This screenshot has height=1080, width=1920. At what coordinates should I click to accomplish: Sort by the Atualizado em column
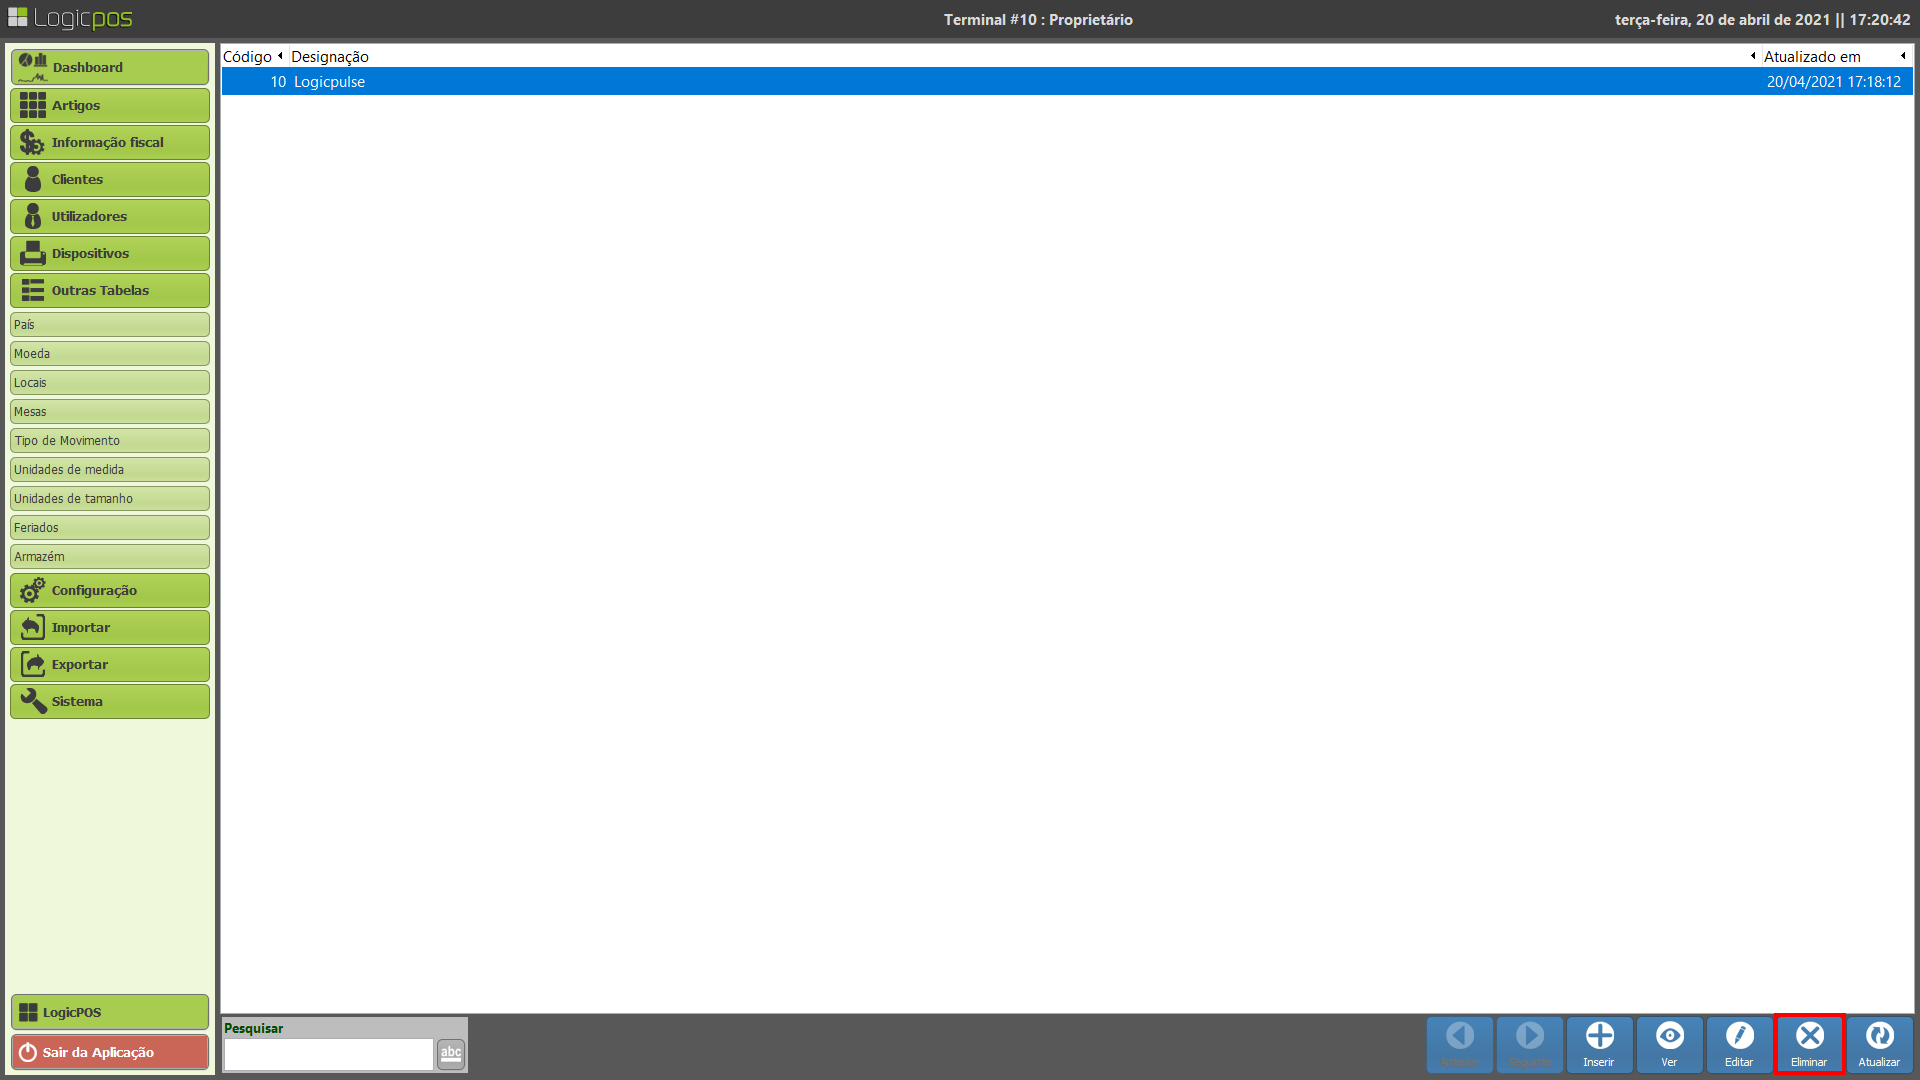pos(1811,57)
